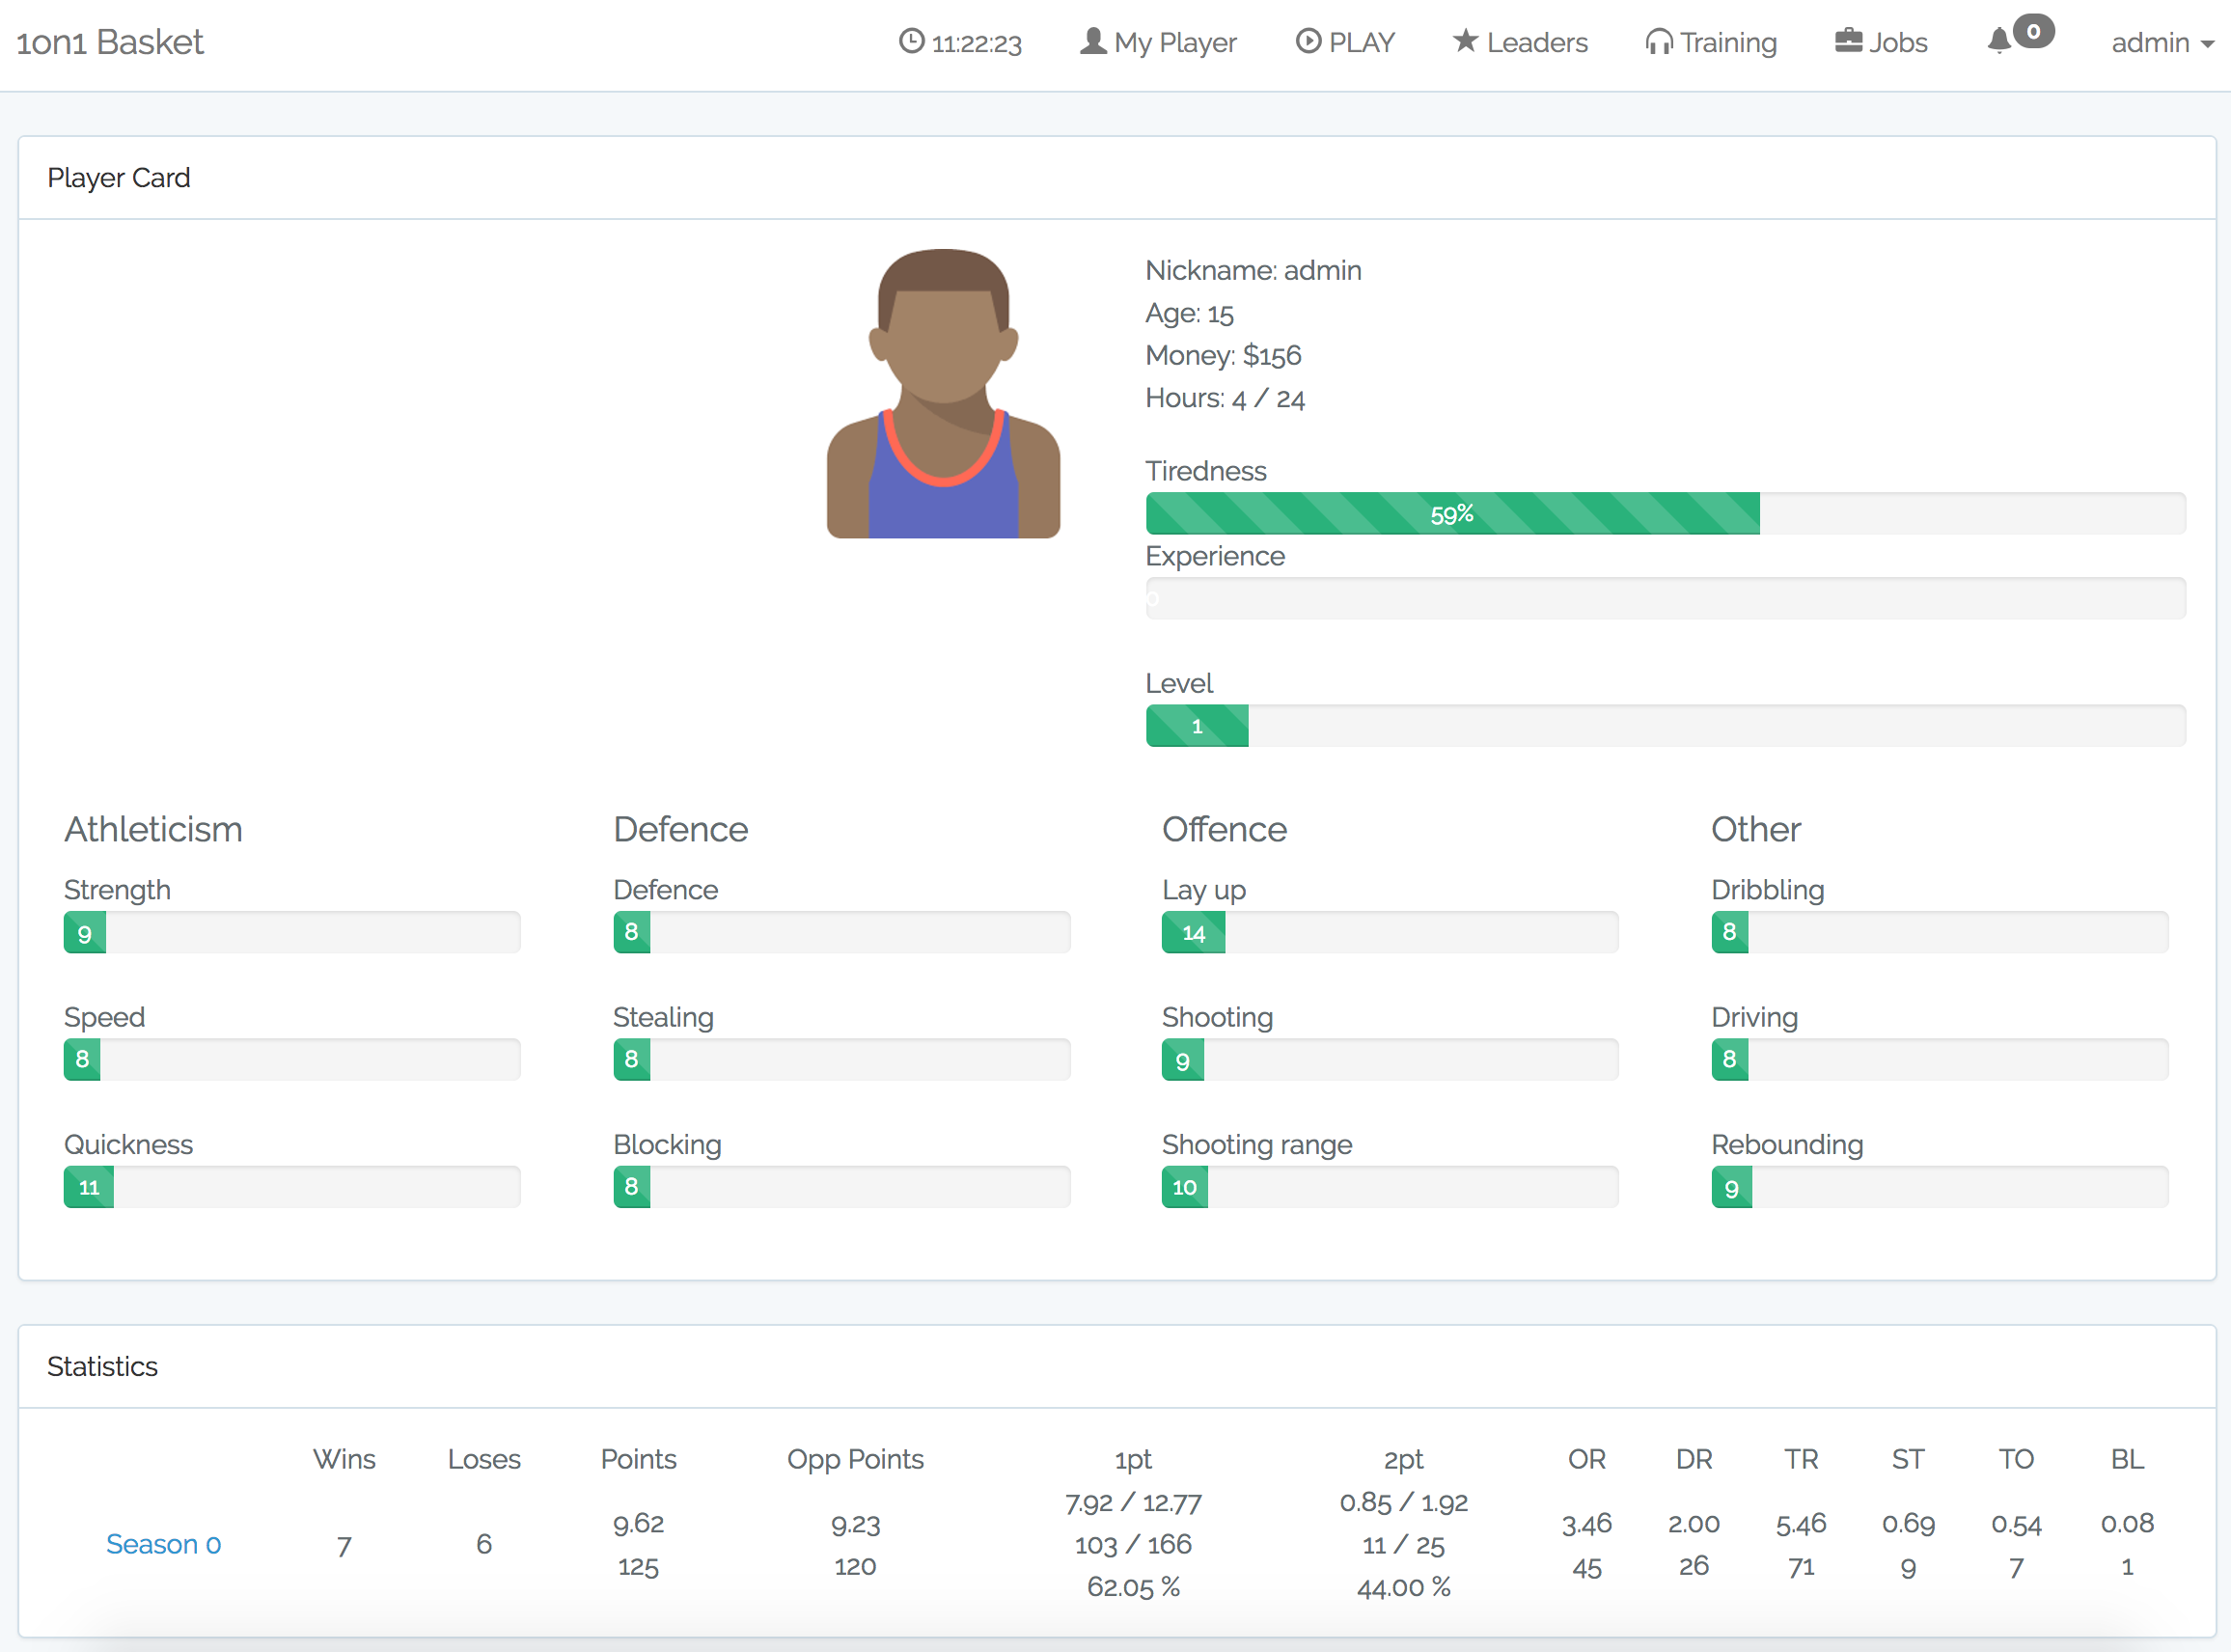Open the Jobs menu item
Image resolution: width=2231 pixels, height=1652 pixels.
pos(1897,43)
